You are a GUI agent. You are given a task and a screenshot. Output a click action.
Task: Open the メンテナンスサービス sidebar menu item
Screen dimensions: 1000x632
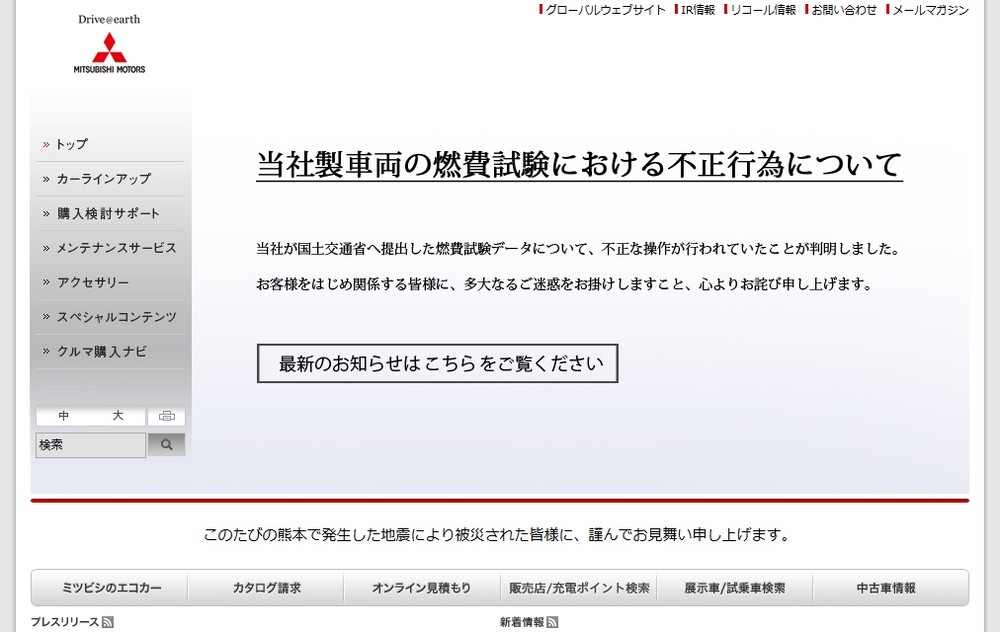111,247
